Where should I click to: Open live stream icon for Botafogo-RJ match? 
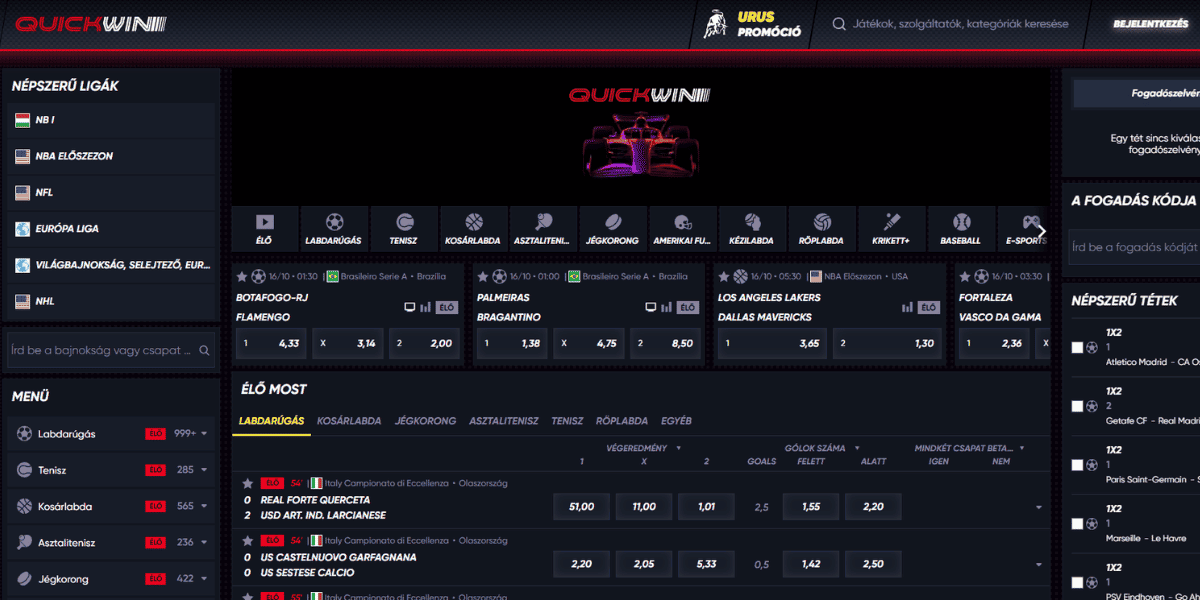(409, 307)
